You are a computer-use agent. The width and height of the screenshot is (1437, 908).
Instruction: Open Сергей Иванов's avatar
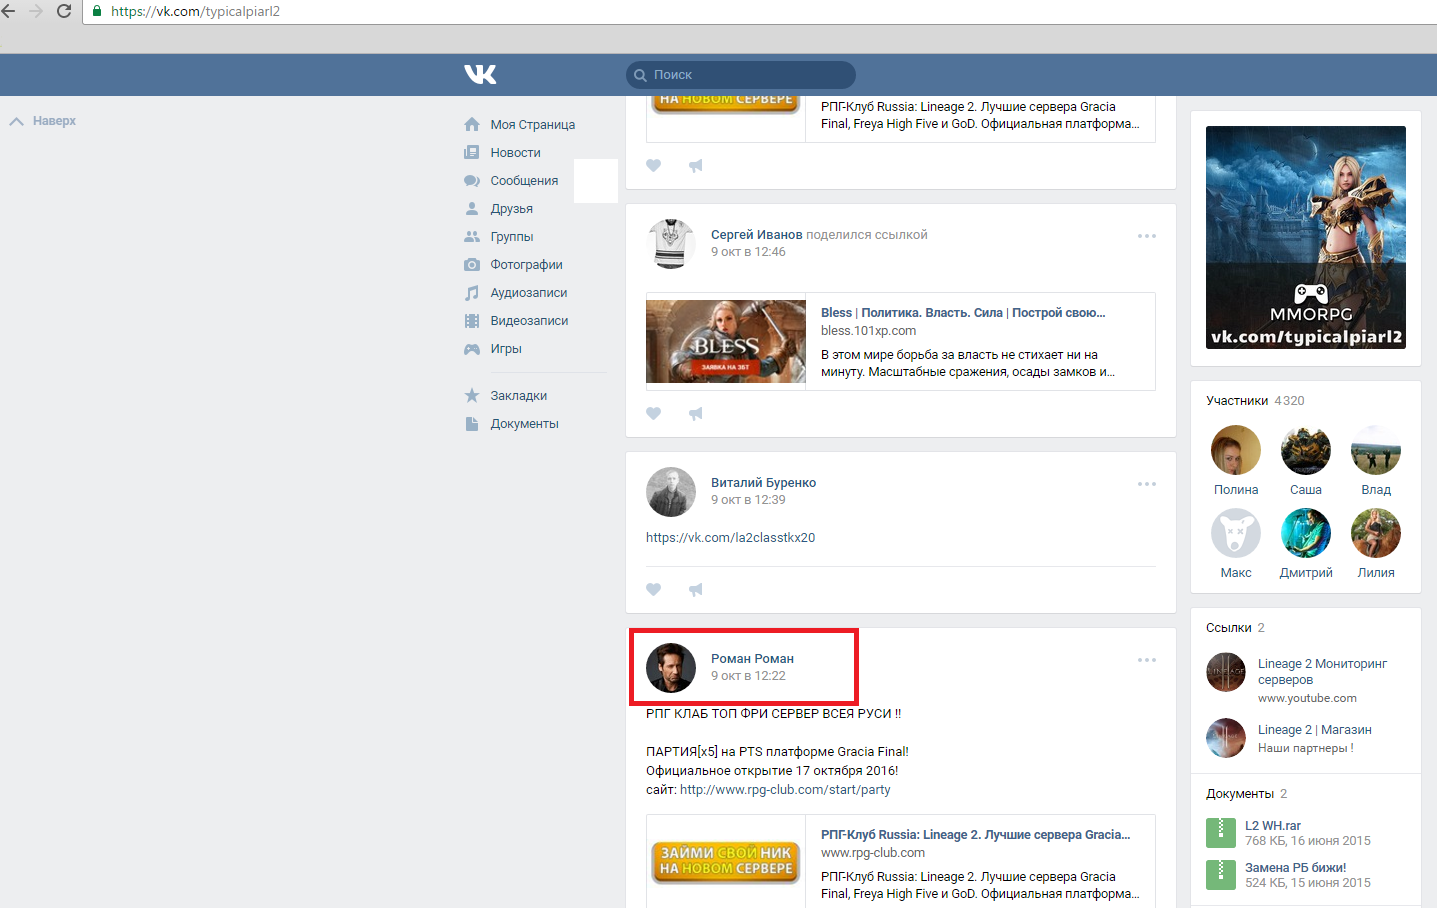(671, 244)
